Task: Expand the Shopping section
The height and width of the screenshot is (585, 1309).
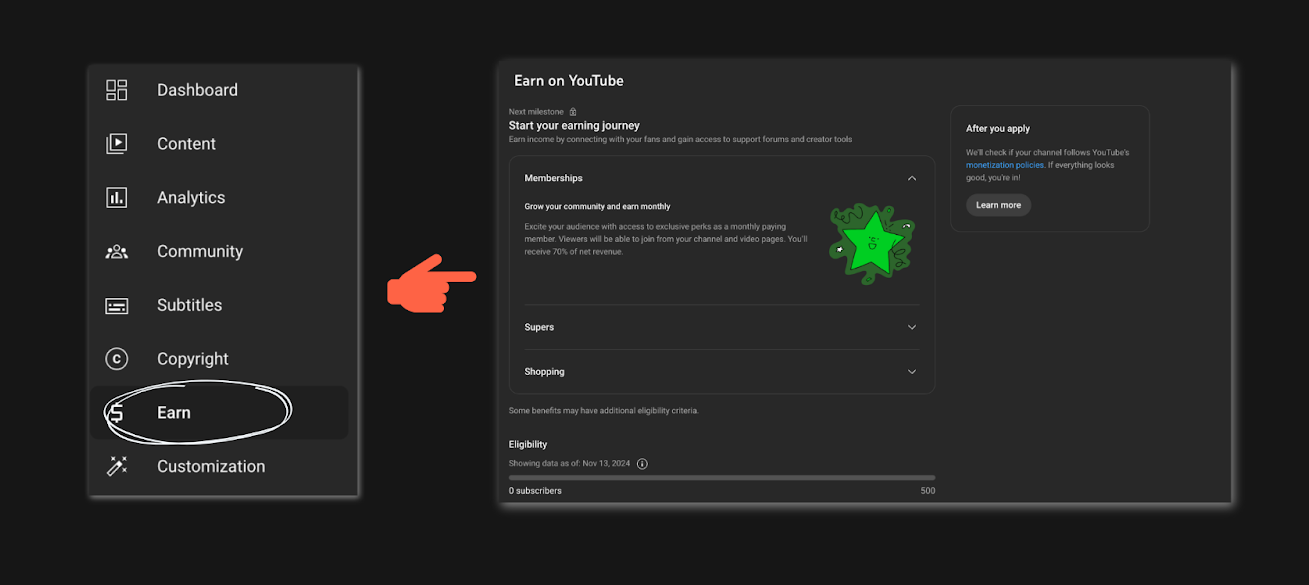Action: coord(911,371)
